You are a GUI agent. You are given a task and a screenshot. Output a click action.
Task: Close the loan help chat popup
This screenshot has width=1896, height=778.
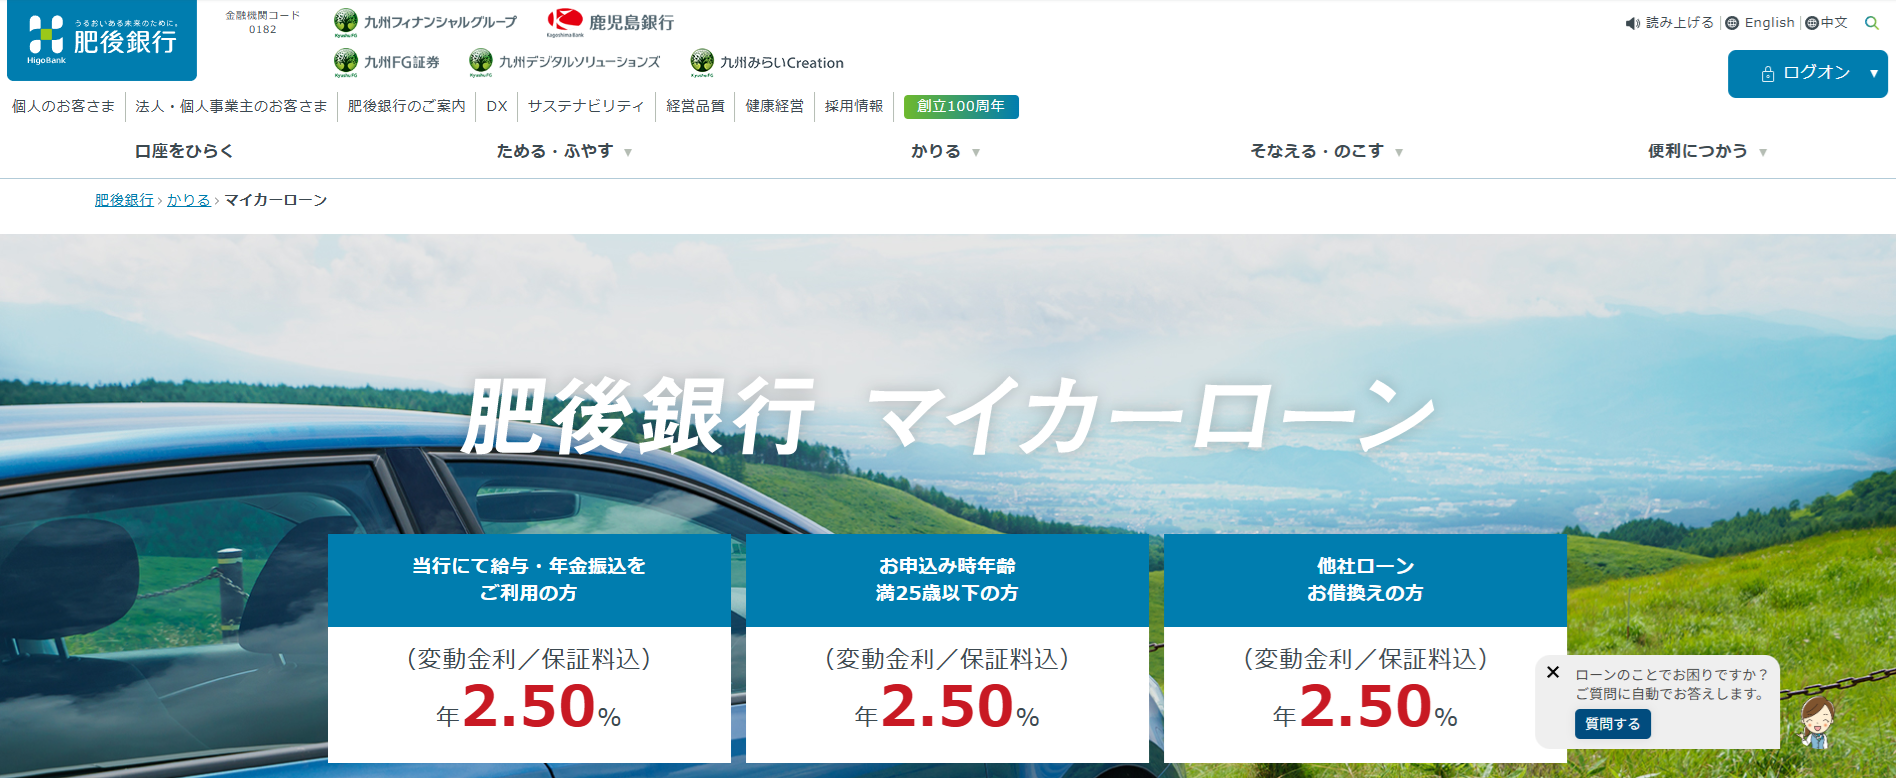(x=1553, y=672)
